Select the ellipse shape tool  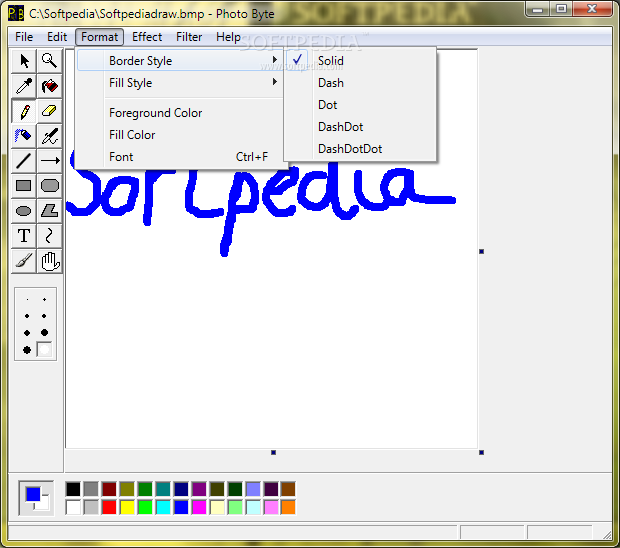pos(24,211)
